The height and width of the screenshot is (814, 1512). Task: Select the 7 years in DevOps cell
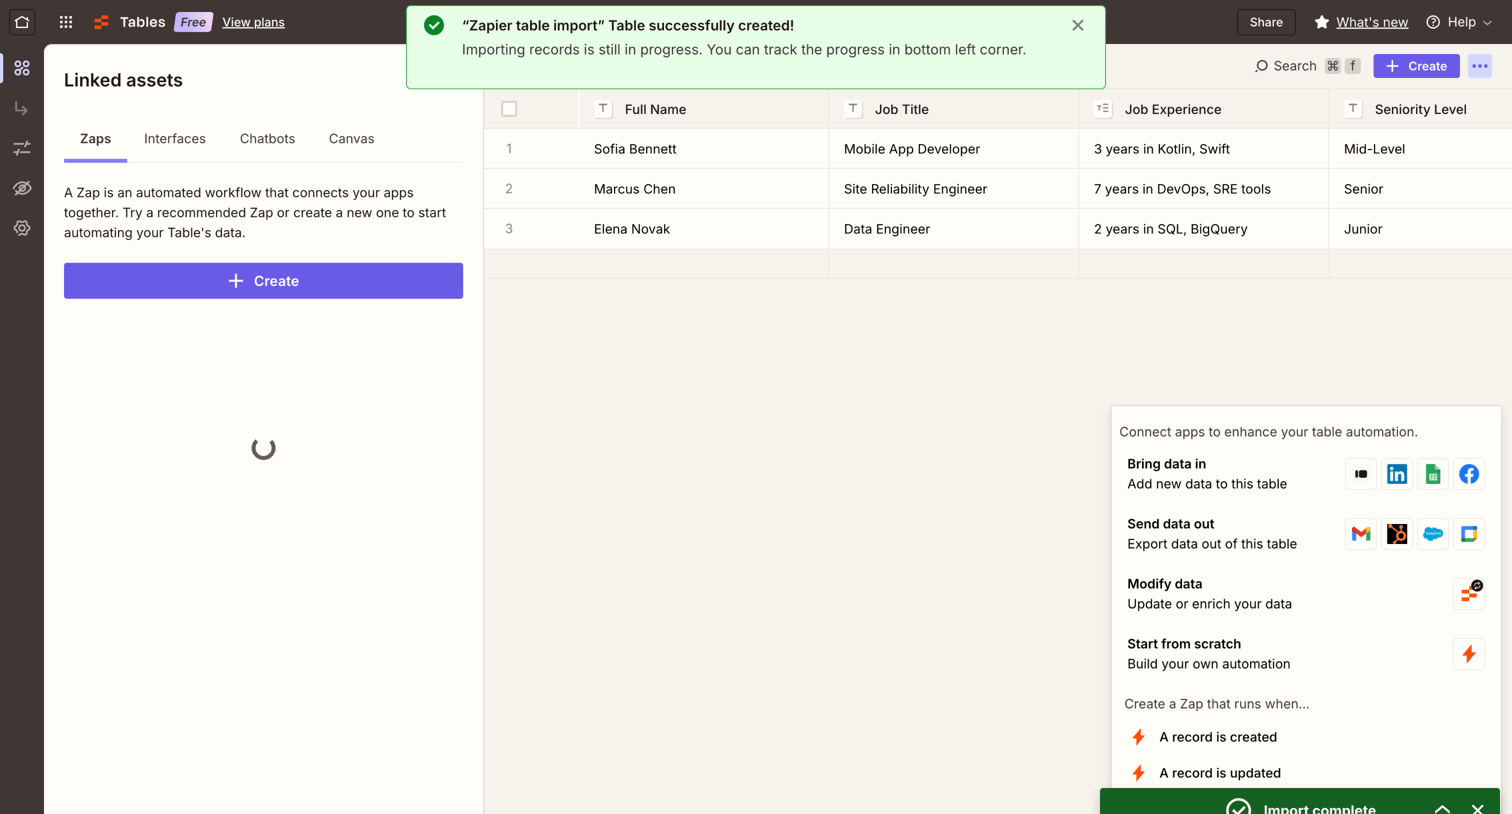[1203, 189]
